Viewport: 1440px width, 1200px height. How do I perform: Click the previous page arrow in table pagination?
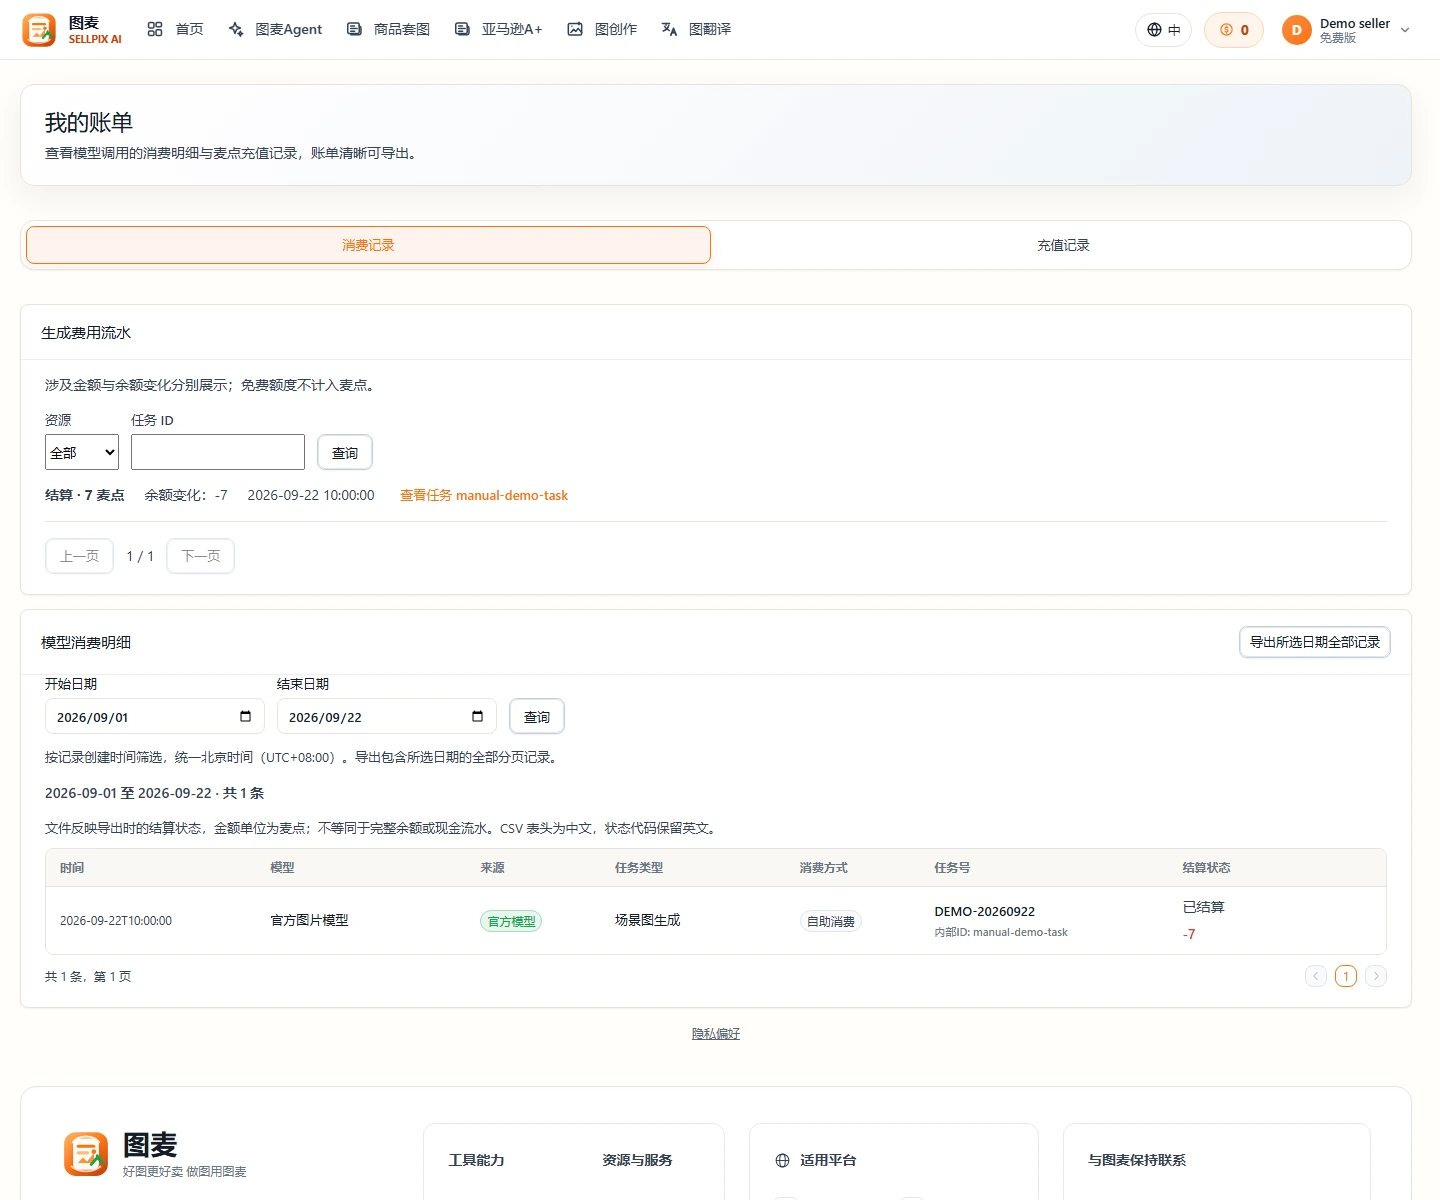[1316, 976]
